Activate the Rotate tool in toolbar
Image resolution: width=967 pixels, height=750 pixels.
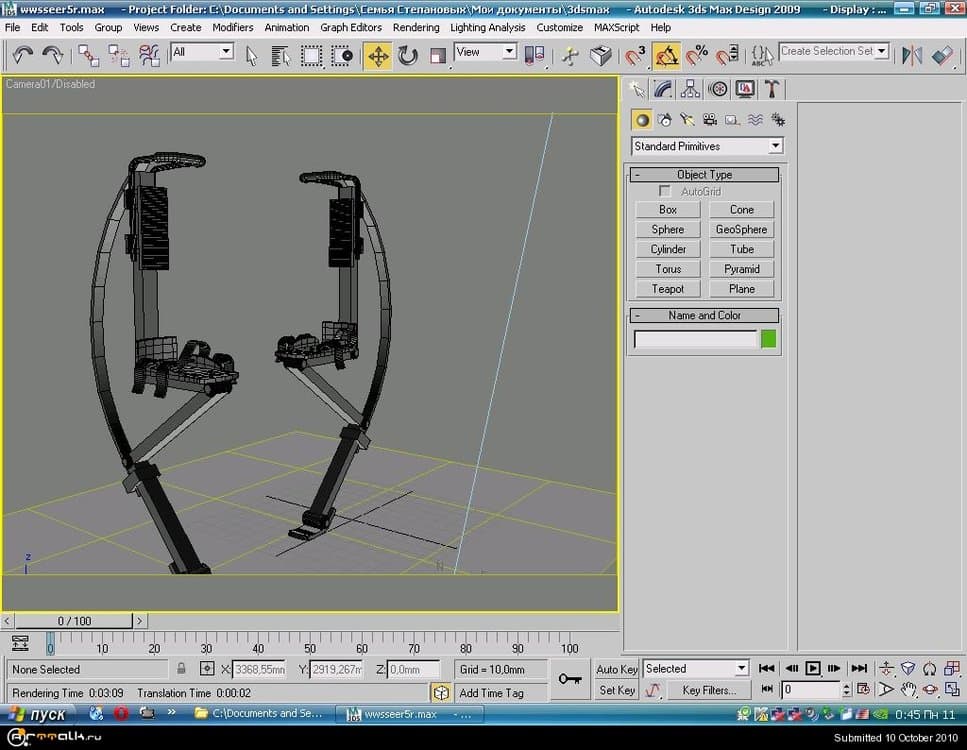click(408, 56)
